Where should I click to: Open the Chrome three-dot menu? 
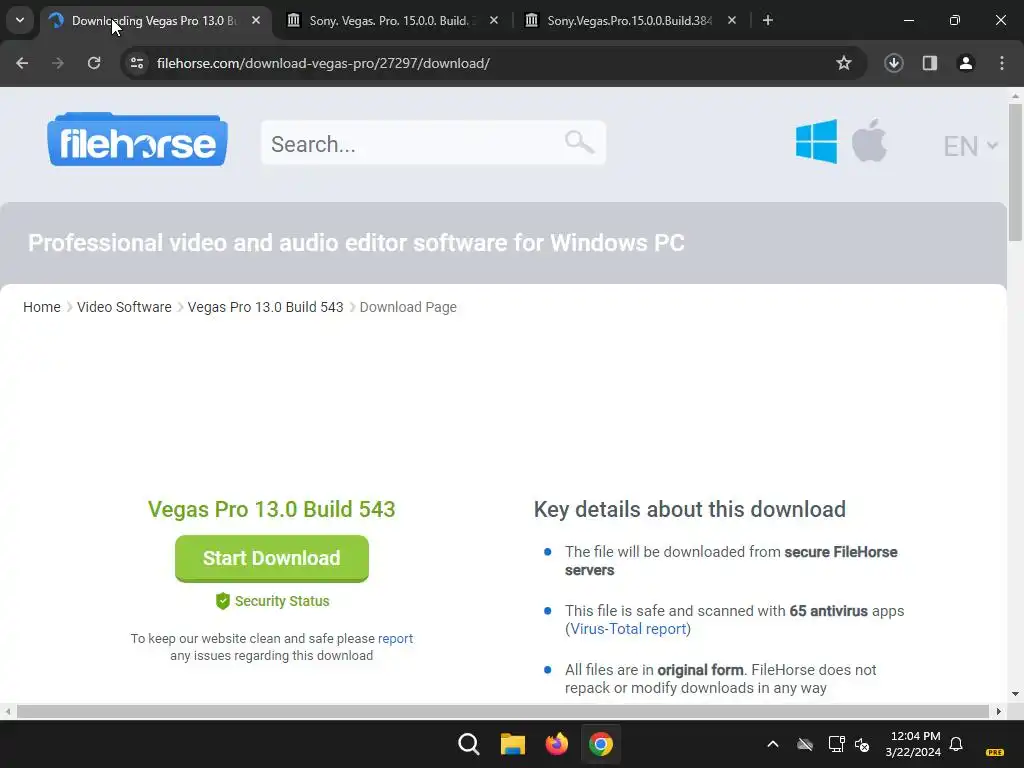(1002, 63)
